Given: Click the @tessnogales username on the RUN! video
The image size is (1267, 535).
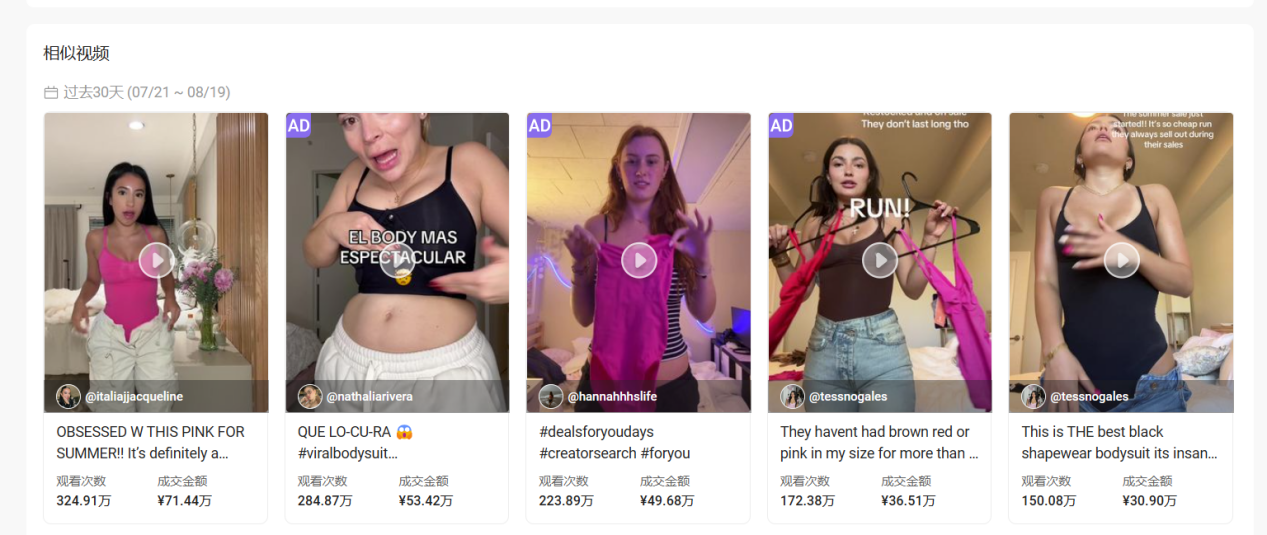Looking at the screenshot, I should (848, 397).
